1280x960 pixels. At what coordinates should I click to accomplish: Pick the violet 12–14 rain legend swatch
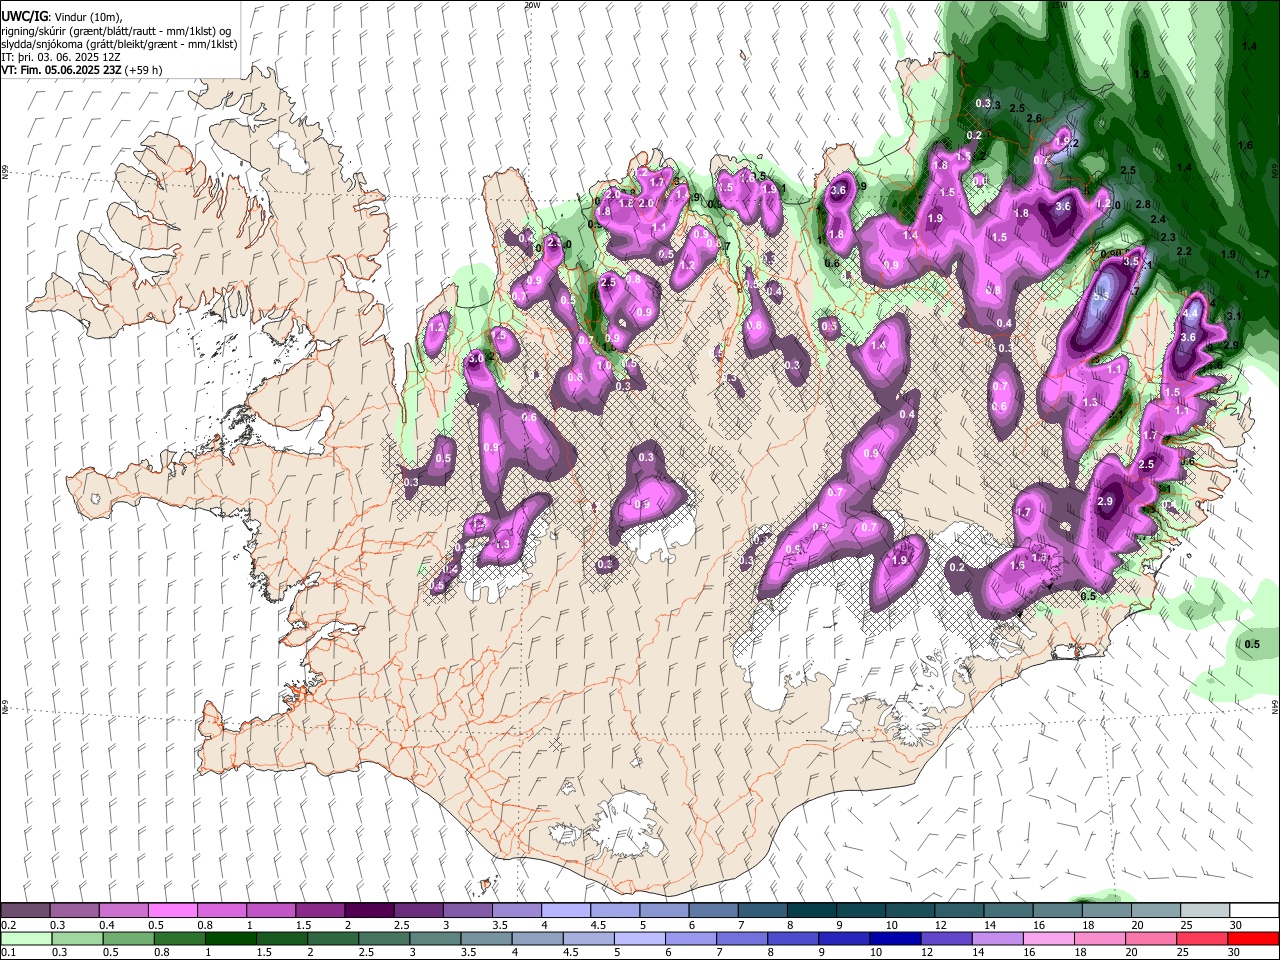[946, 938]
